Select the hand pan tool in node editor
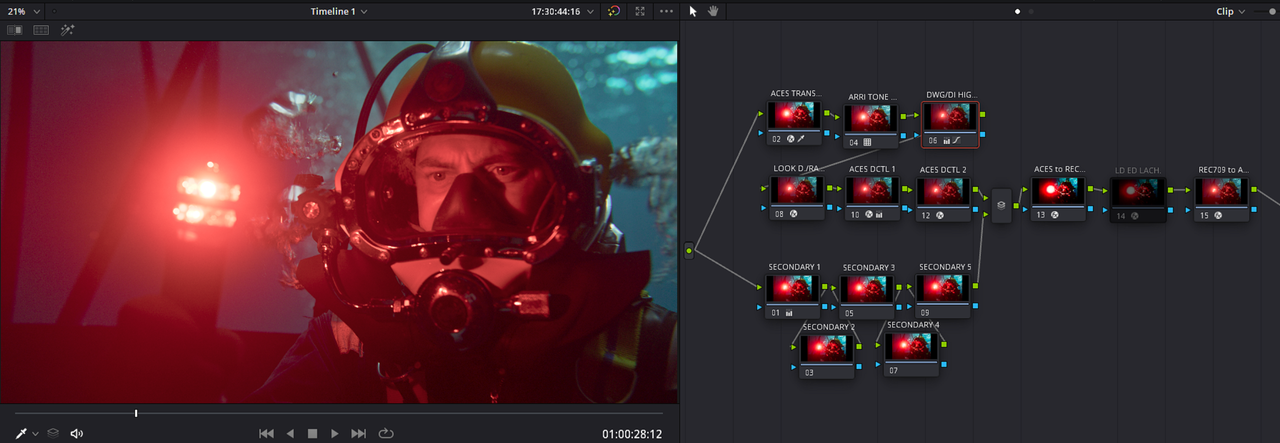 click(x=714, y=11)
